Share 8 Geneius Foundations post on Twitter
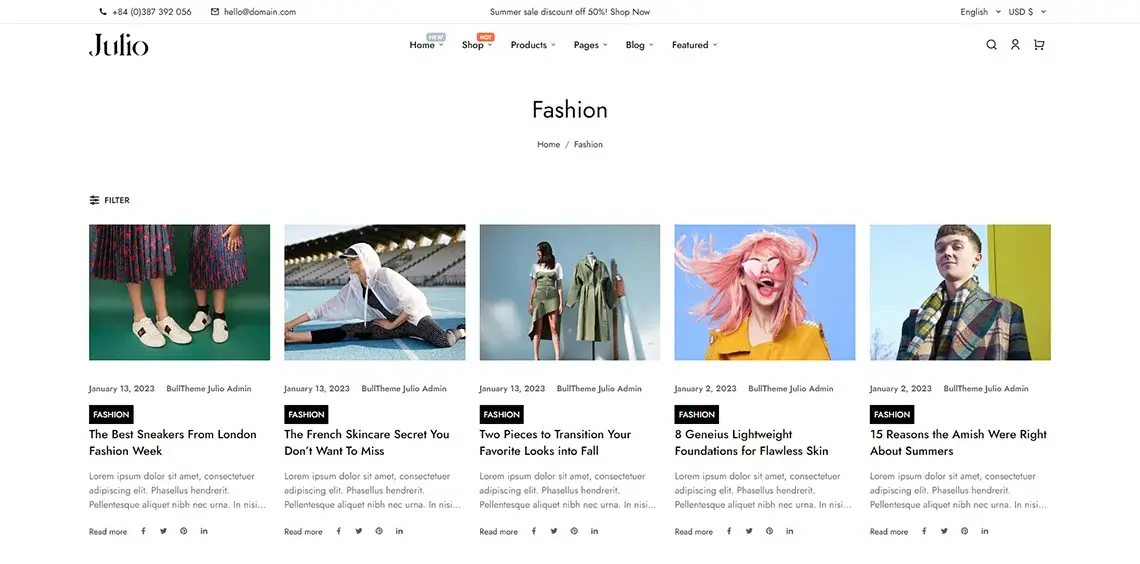Screen dimensions: 1140x564 pyautogui.click(x=750, y=531)
